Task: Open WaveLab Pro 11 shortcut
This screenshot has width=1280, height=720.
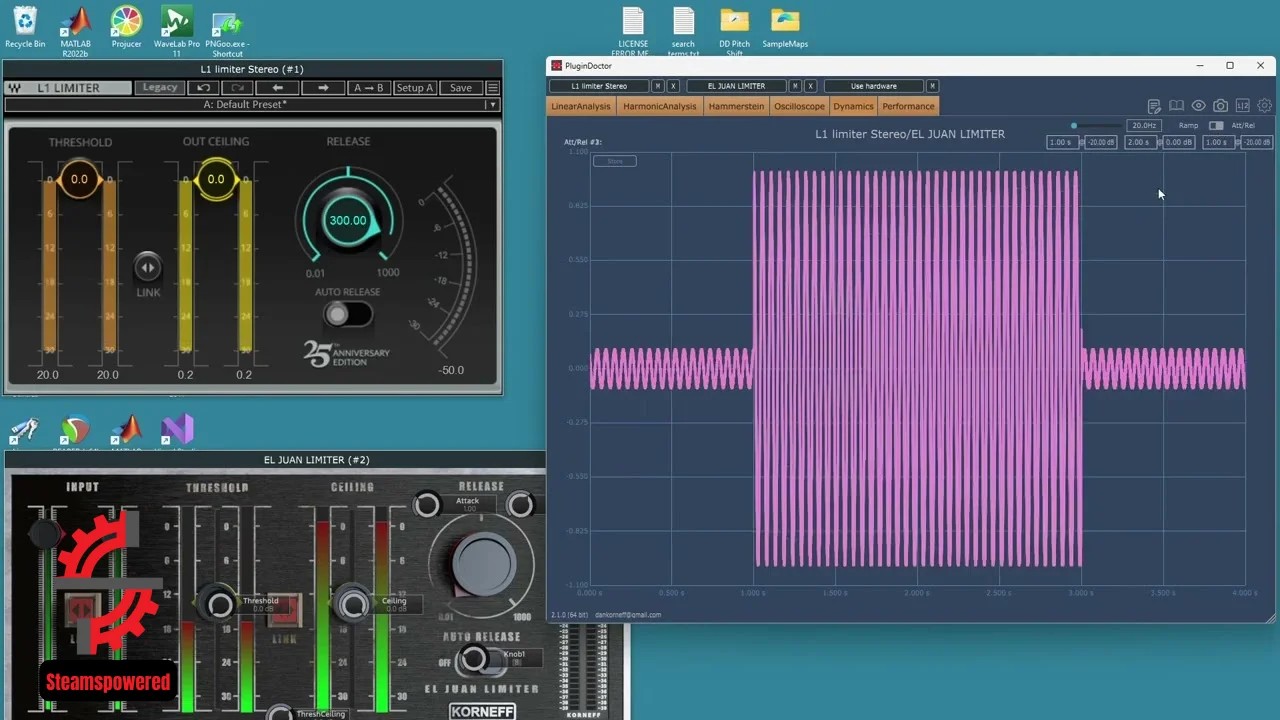Action: coord(176,30)
